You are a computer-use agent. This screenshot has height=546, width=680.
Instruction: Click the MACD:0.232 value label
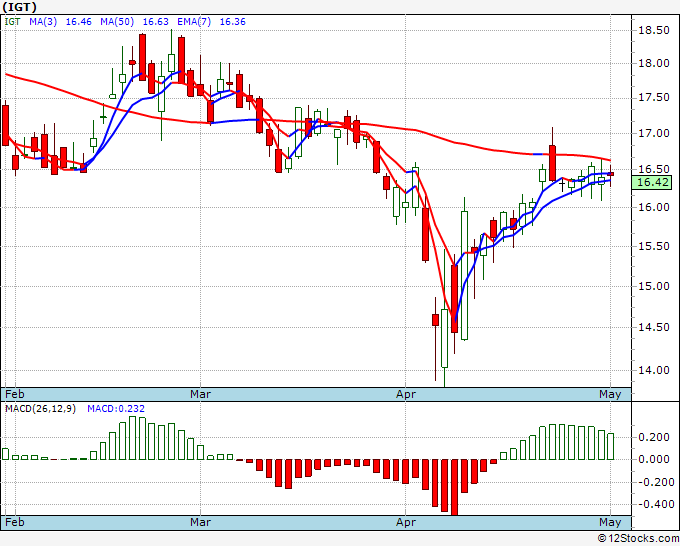tap(116, 409)
